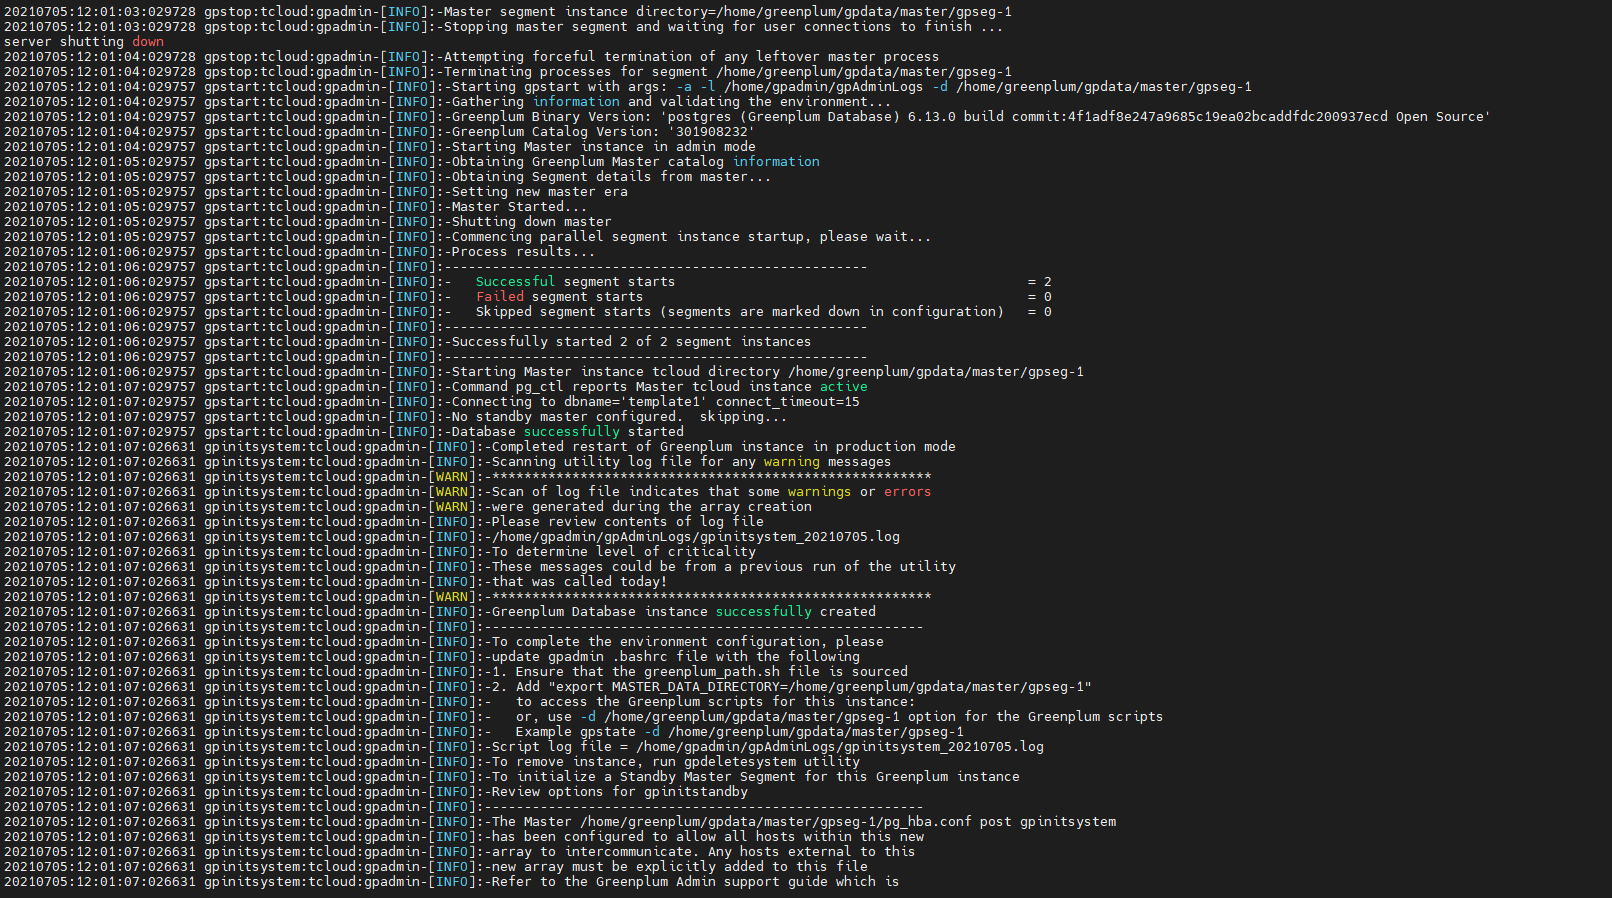The image size is (1612, 898).
Task: Click the 'server shutting down' line
Action: (x=84, y=41)
